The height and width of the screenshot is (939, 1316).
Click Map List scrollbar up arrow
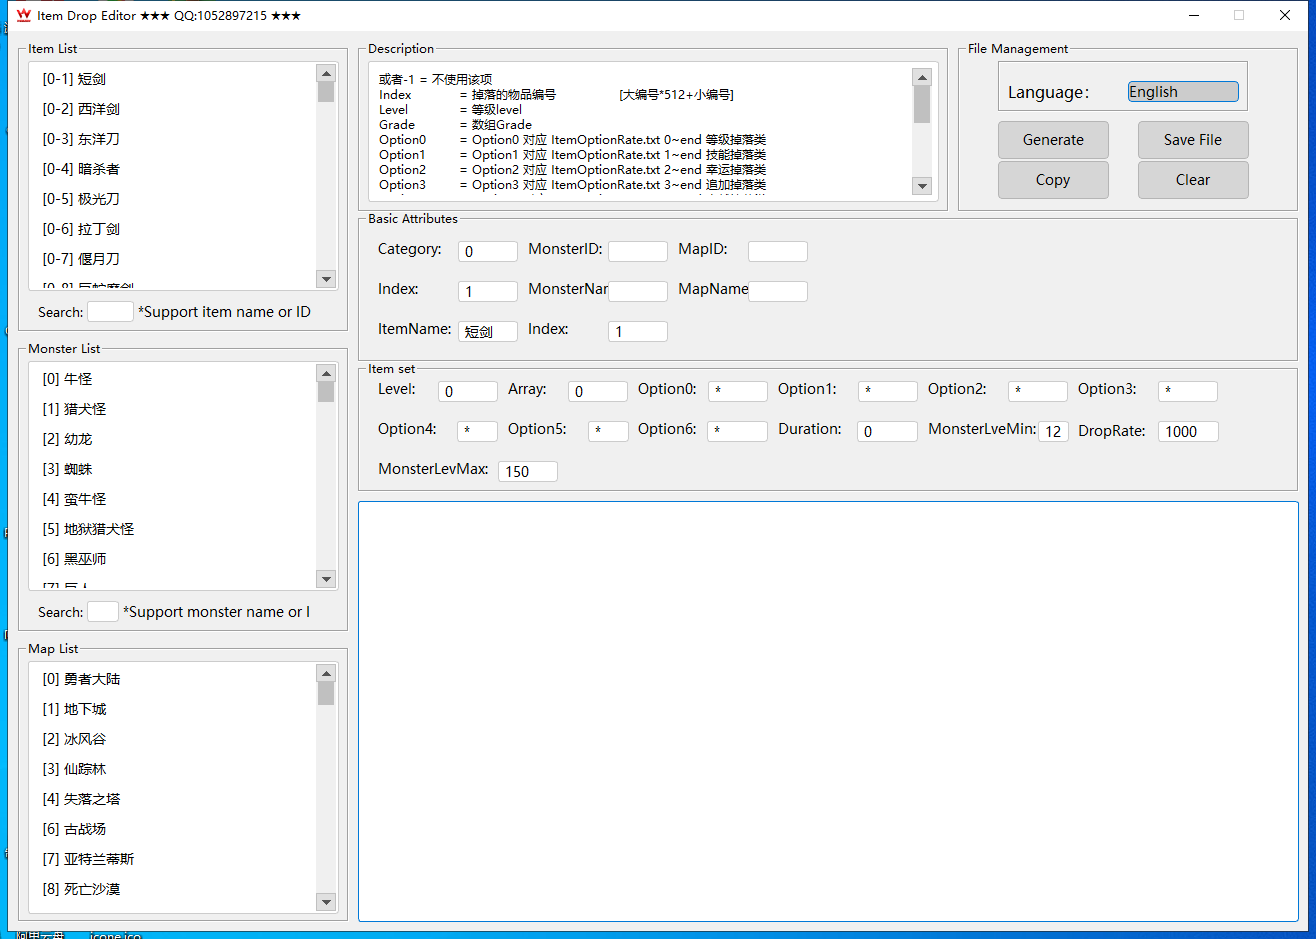pos(326,673)
